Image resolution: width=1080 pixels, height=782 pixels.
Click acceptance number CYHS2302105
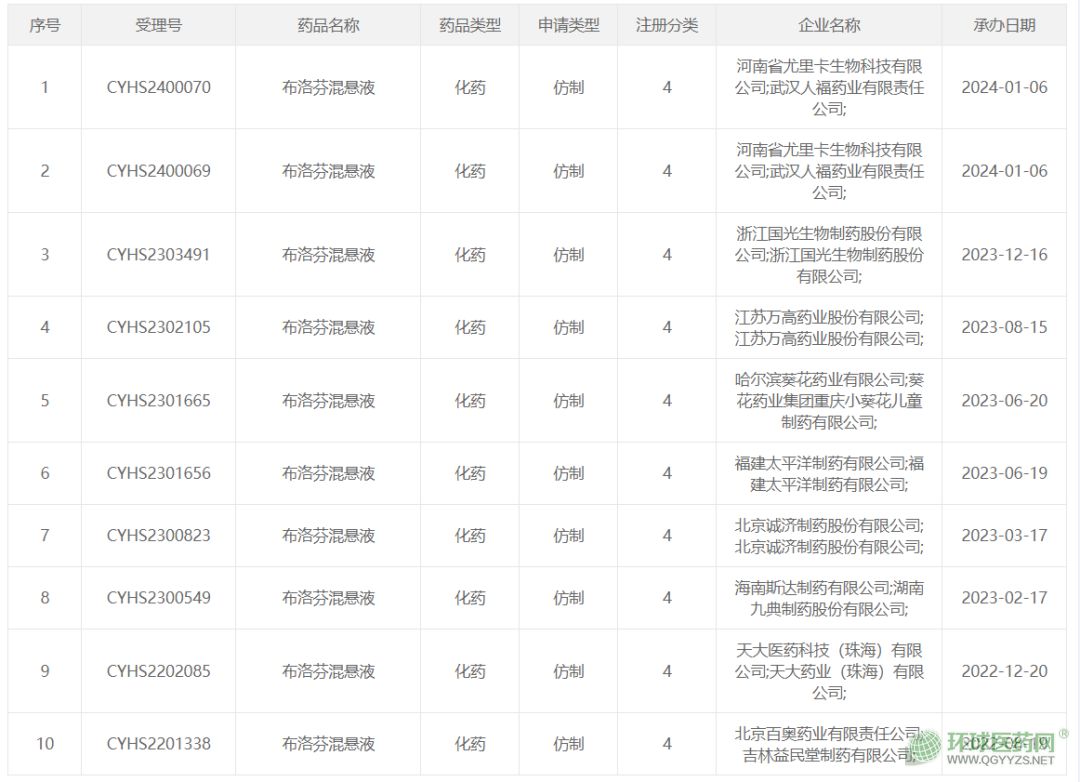click(158, 328)
